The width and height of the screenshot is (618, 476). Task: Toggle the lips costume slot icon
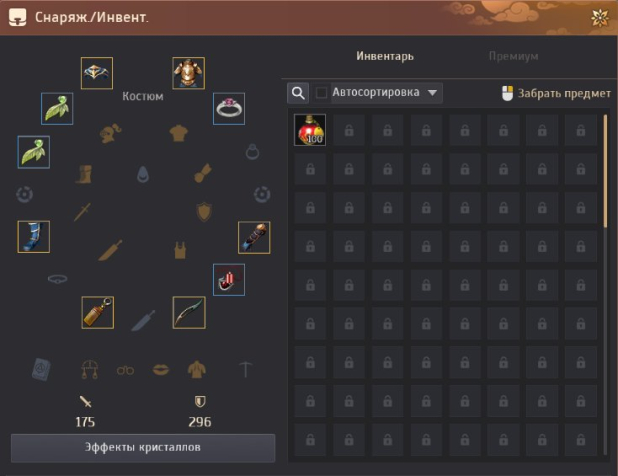pyautogui.click(x=161, y=370)
